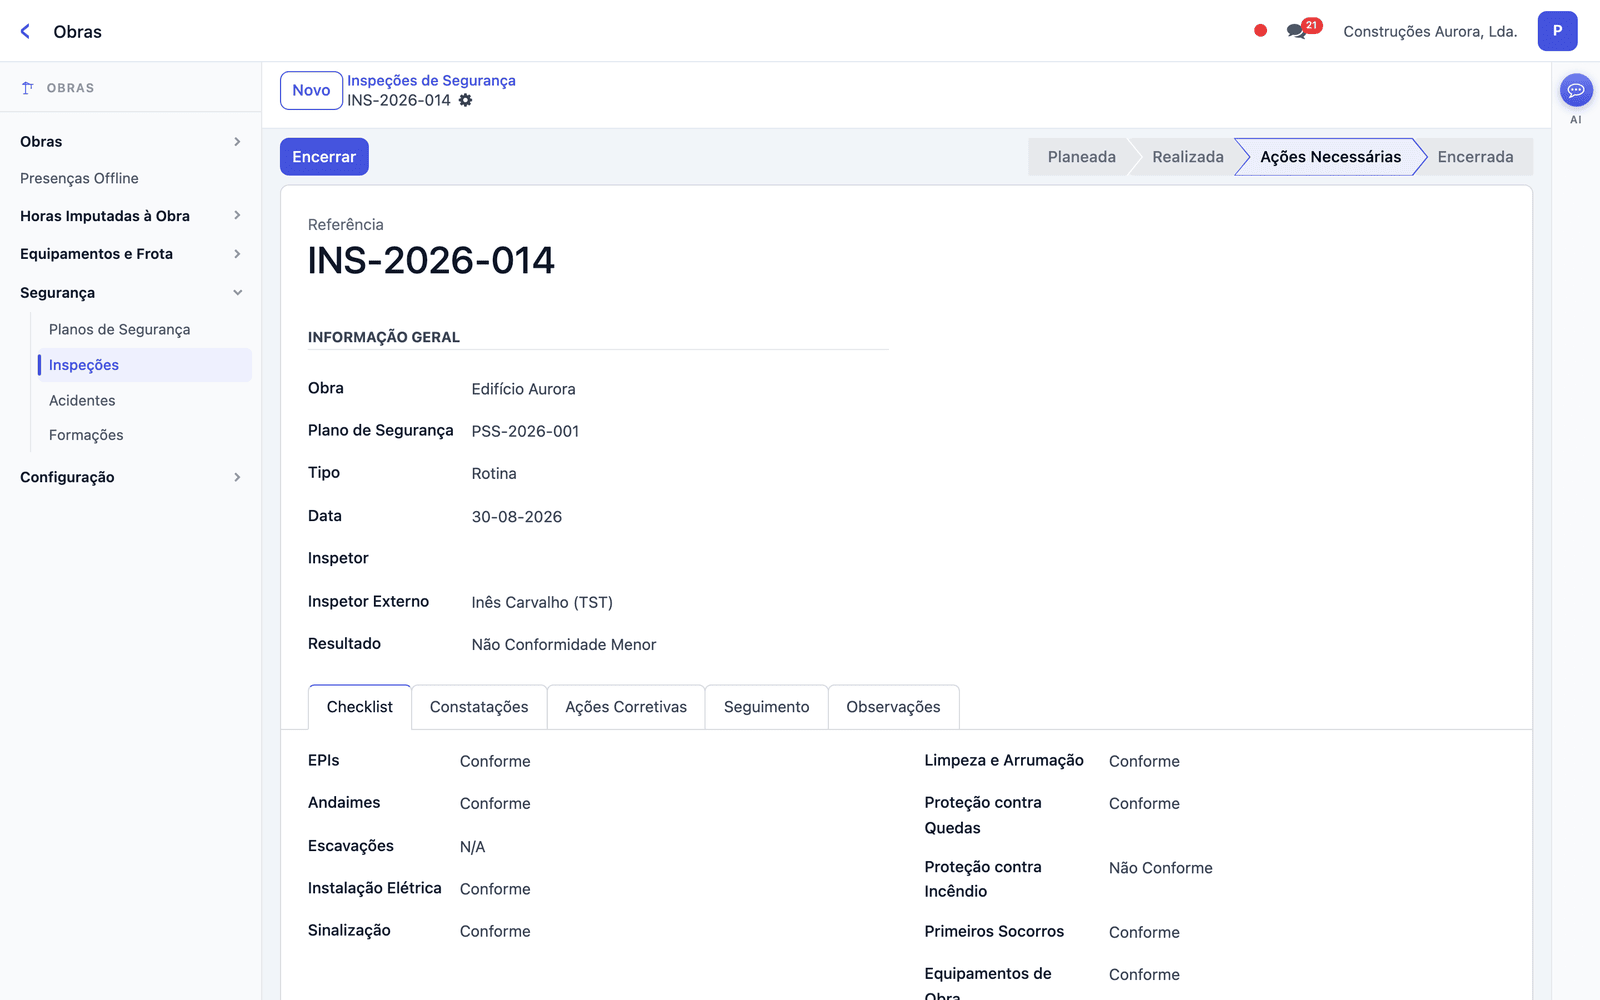Open Acidentes submenu item

point(82,400)
